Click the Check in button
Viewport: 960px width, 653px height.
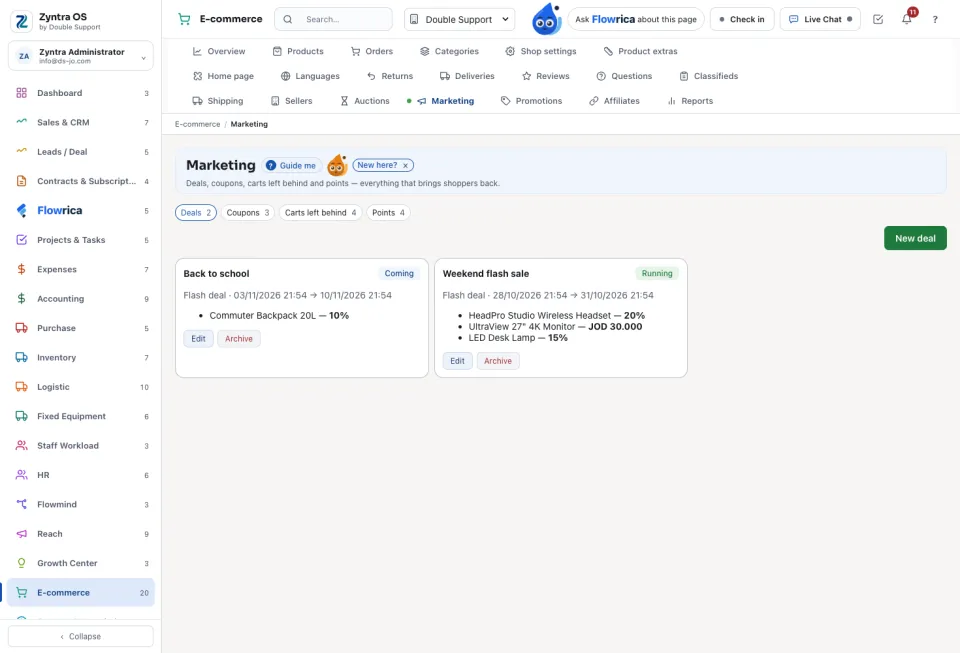point(742,19)
